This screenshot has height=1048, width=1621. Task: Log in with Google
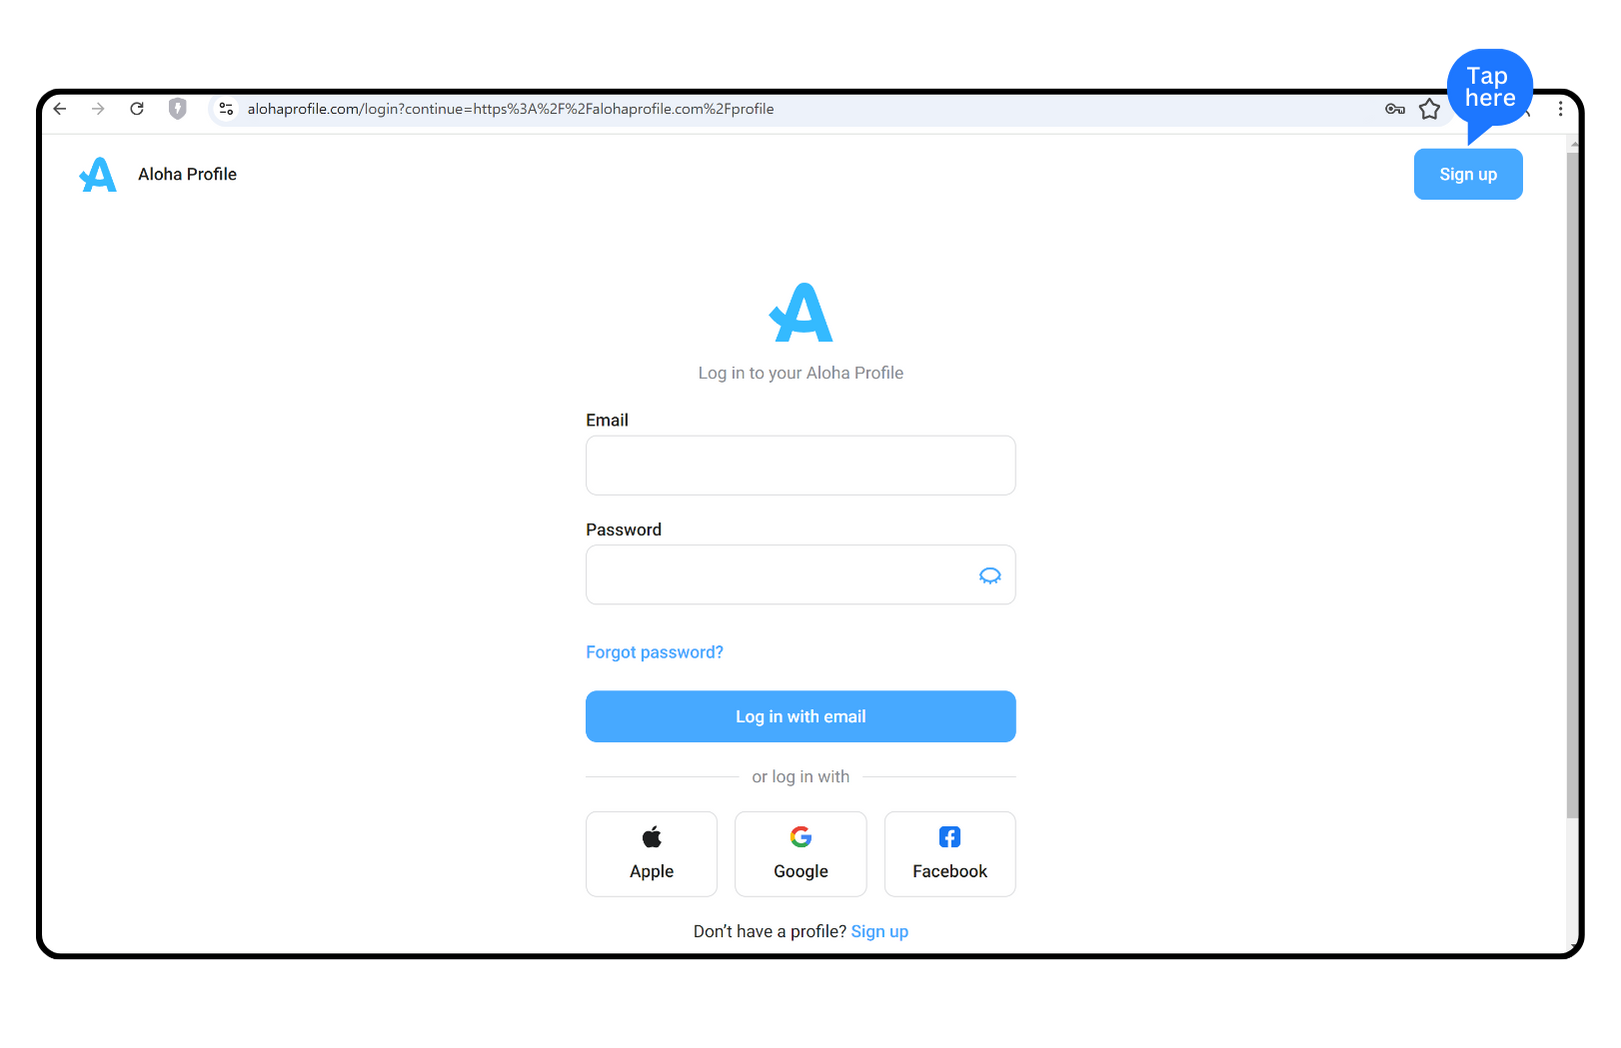[x=801, y=854]
